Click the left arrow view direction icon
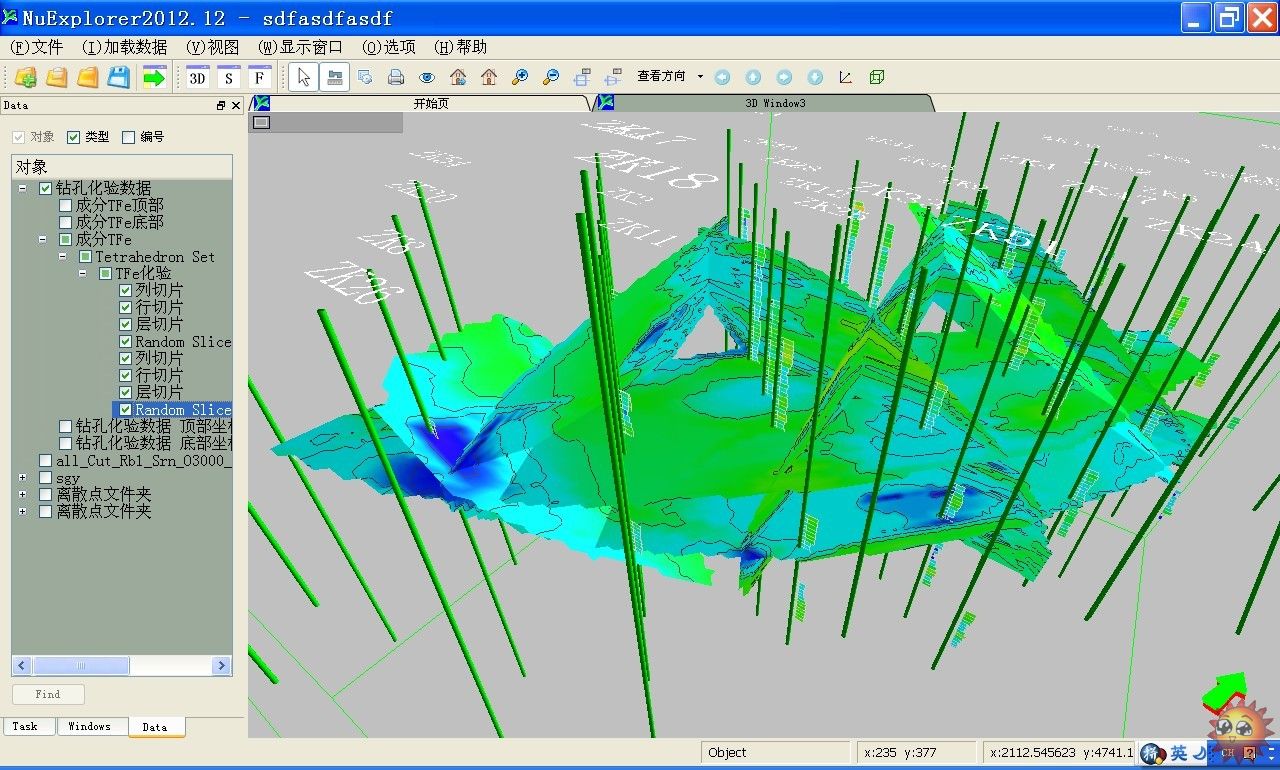This screenshot has width=1280, height=770. coord(722,77)
